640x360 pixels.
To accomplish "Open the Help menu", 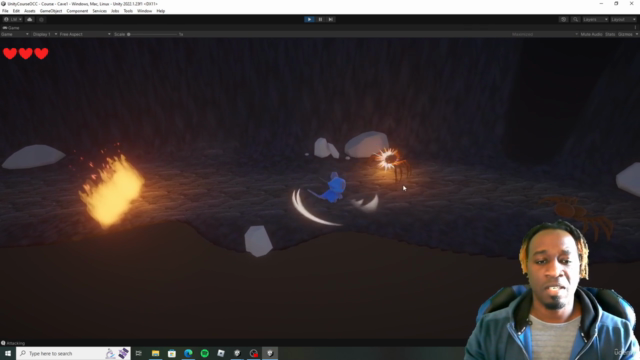I will (161, 11).
